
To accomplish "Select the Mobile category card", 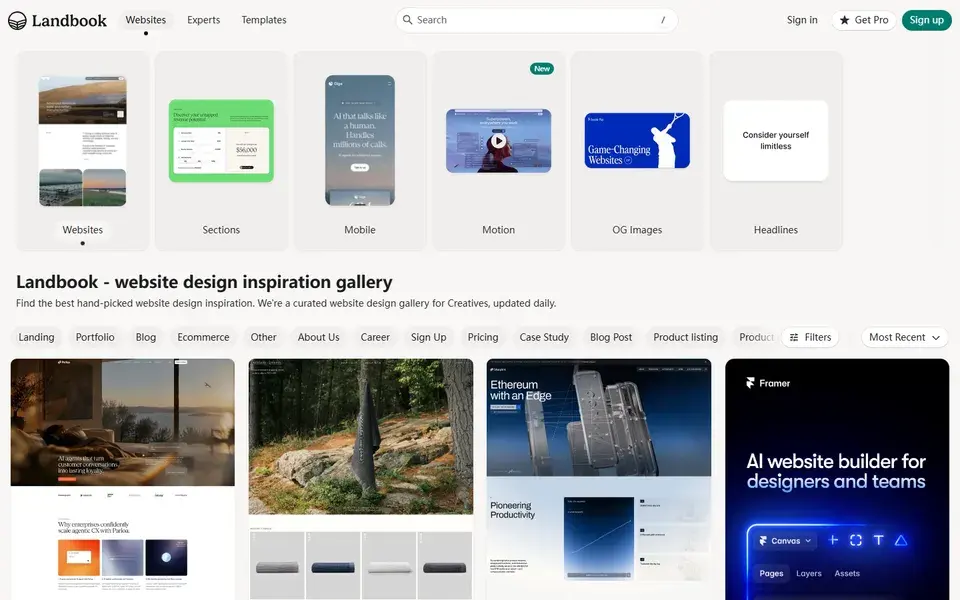I will pos(360,151).
